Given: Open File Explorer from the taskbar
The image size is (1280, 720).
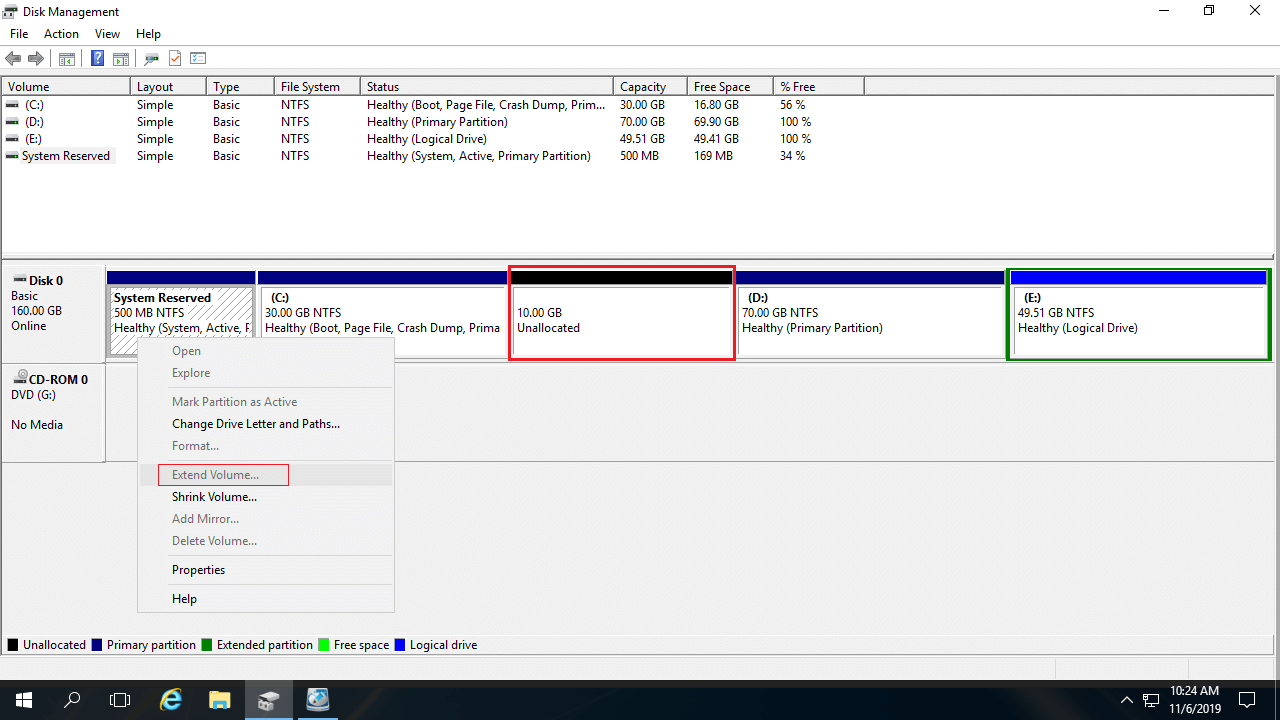Looking at the screenshot, I should coord(220,699).
